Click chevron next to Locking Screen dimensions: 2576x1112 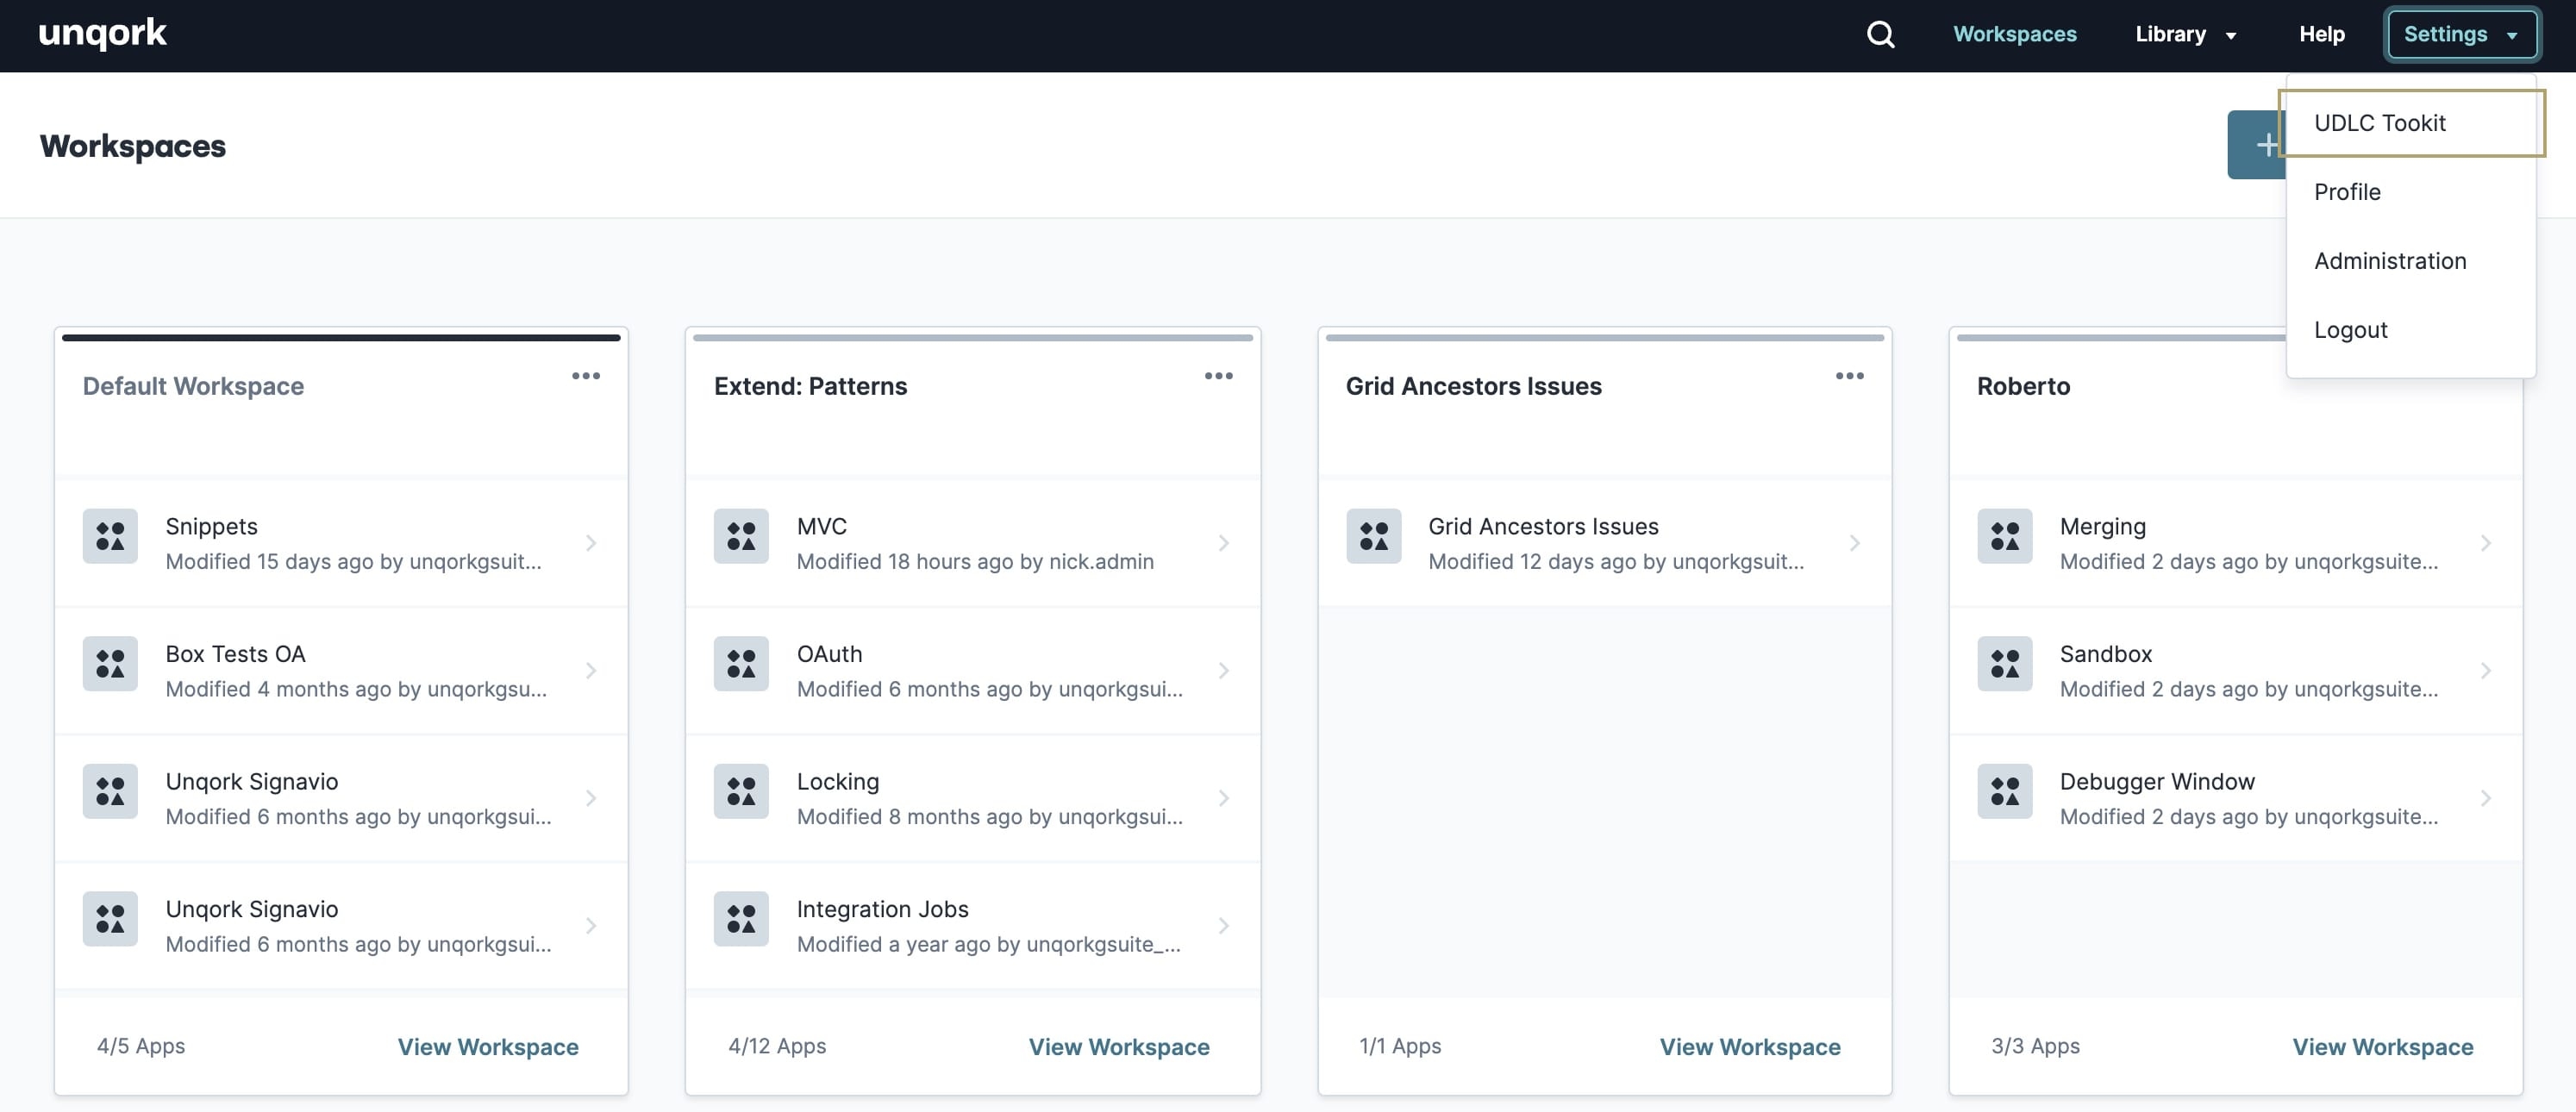point(1223,798)
